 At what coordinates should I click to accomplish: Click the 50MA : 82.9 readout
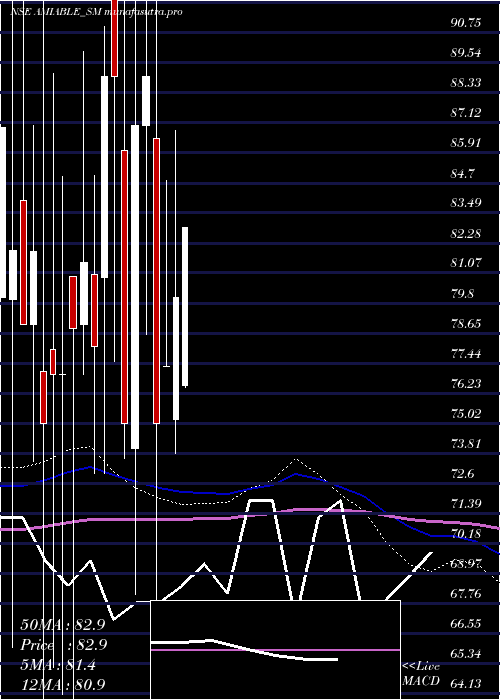pyautogui.click(x=63, y=625)
